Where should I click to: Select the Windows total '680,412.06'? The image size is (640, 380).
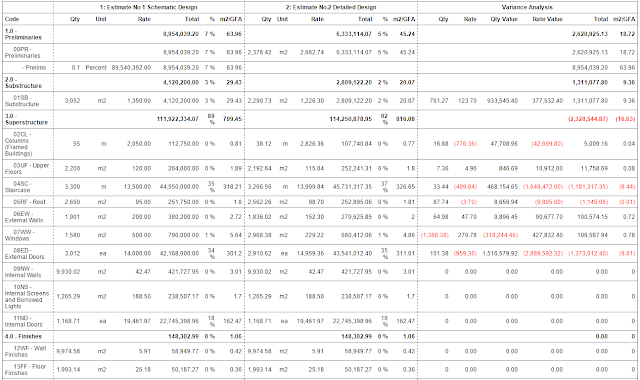[x=357, y=236]
